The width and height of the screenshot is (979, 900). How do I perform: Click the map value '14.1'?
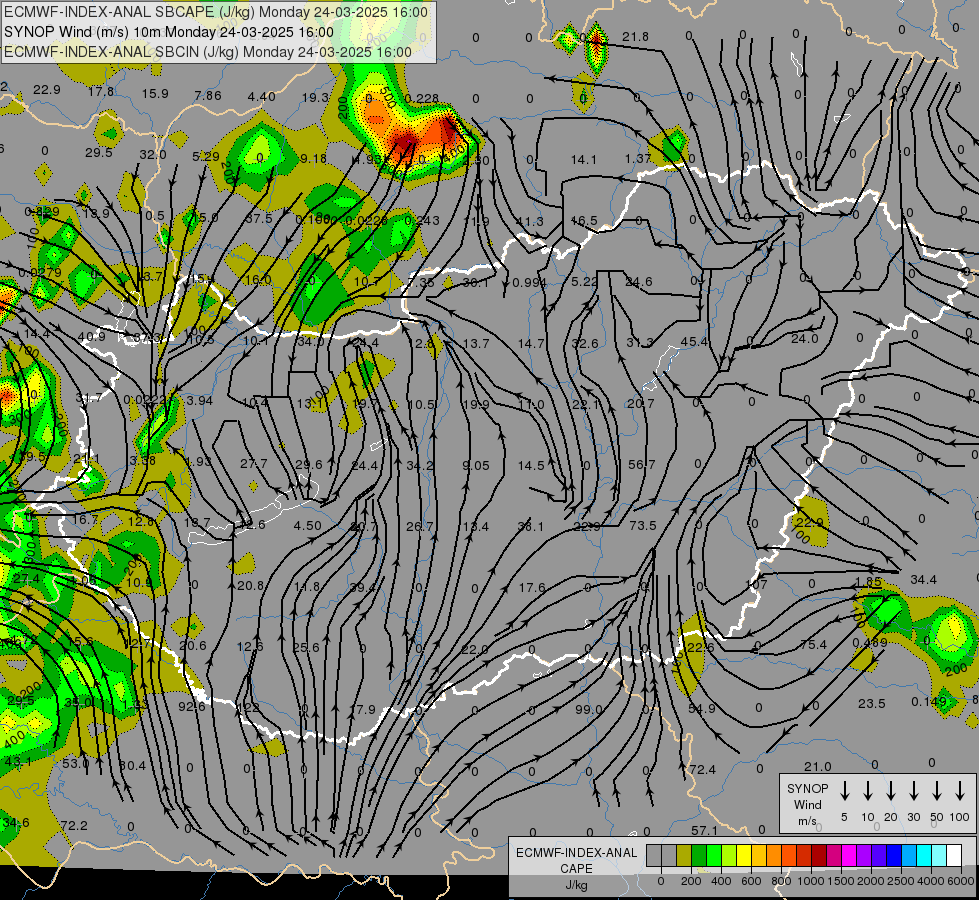point(583,160)
